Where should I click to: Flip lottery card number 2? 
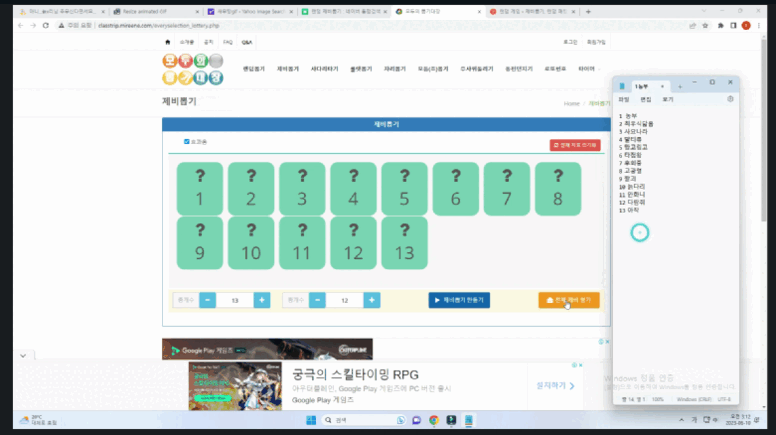tap(251, 189)
